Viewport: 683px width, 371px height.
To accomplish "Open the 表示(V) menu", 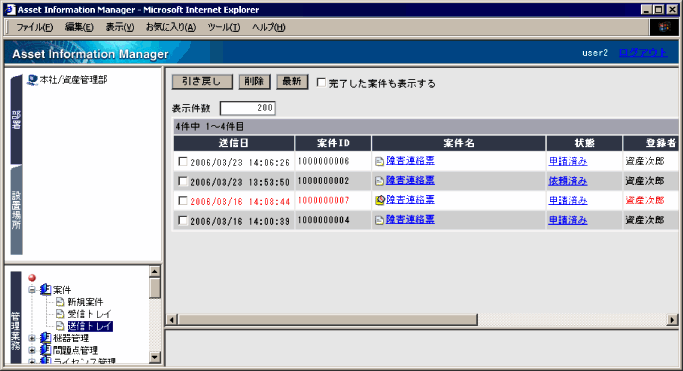I will tap(120, 27).
